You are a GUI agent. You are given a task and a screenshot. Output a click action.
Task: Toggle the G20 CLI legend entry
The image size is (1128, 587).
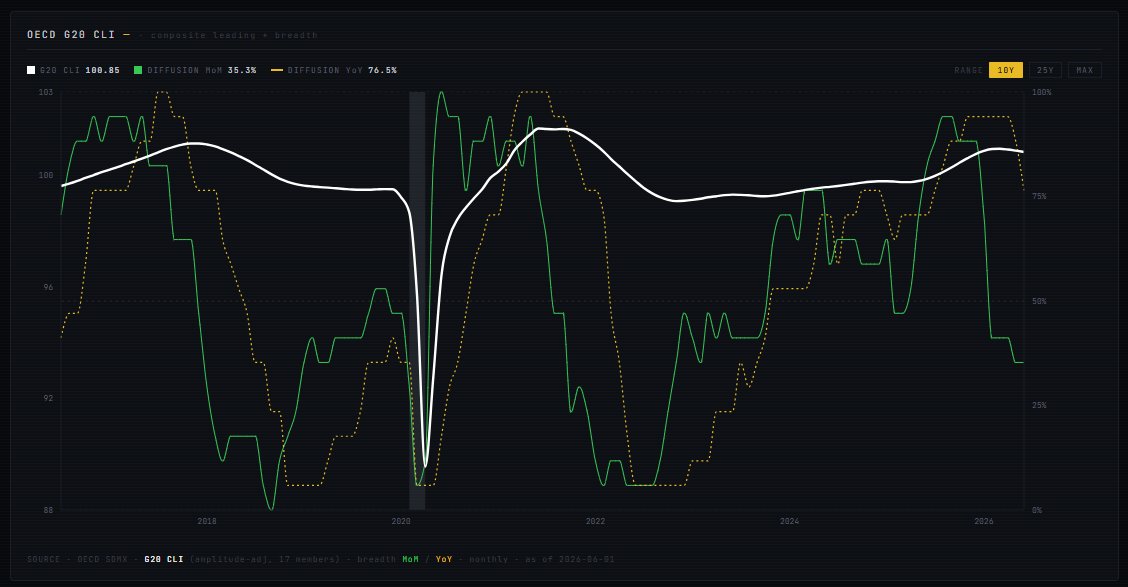click(73, 70)
